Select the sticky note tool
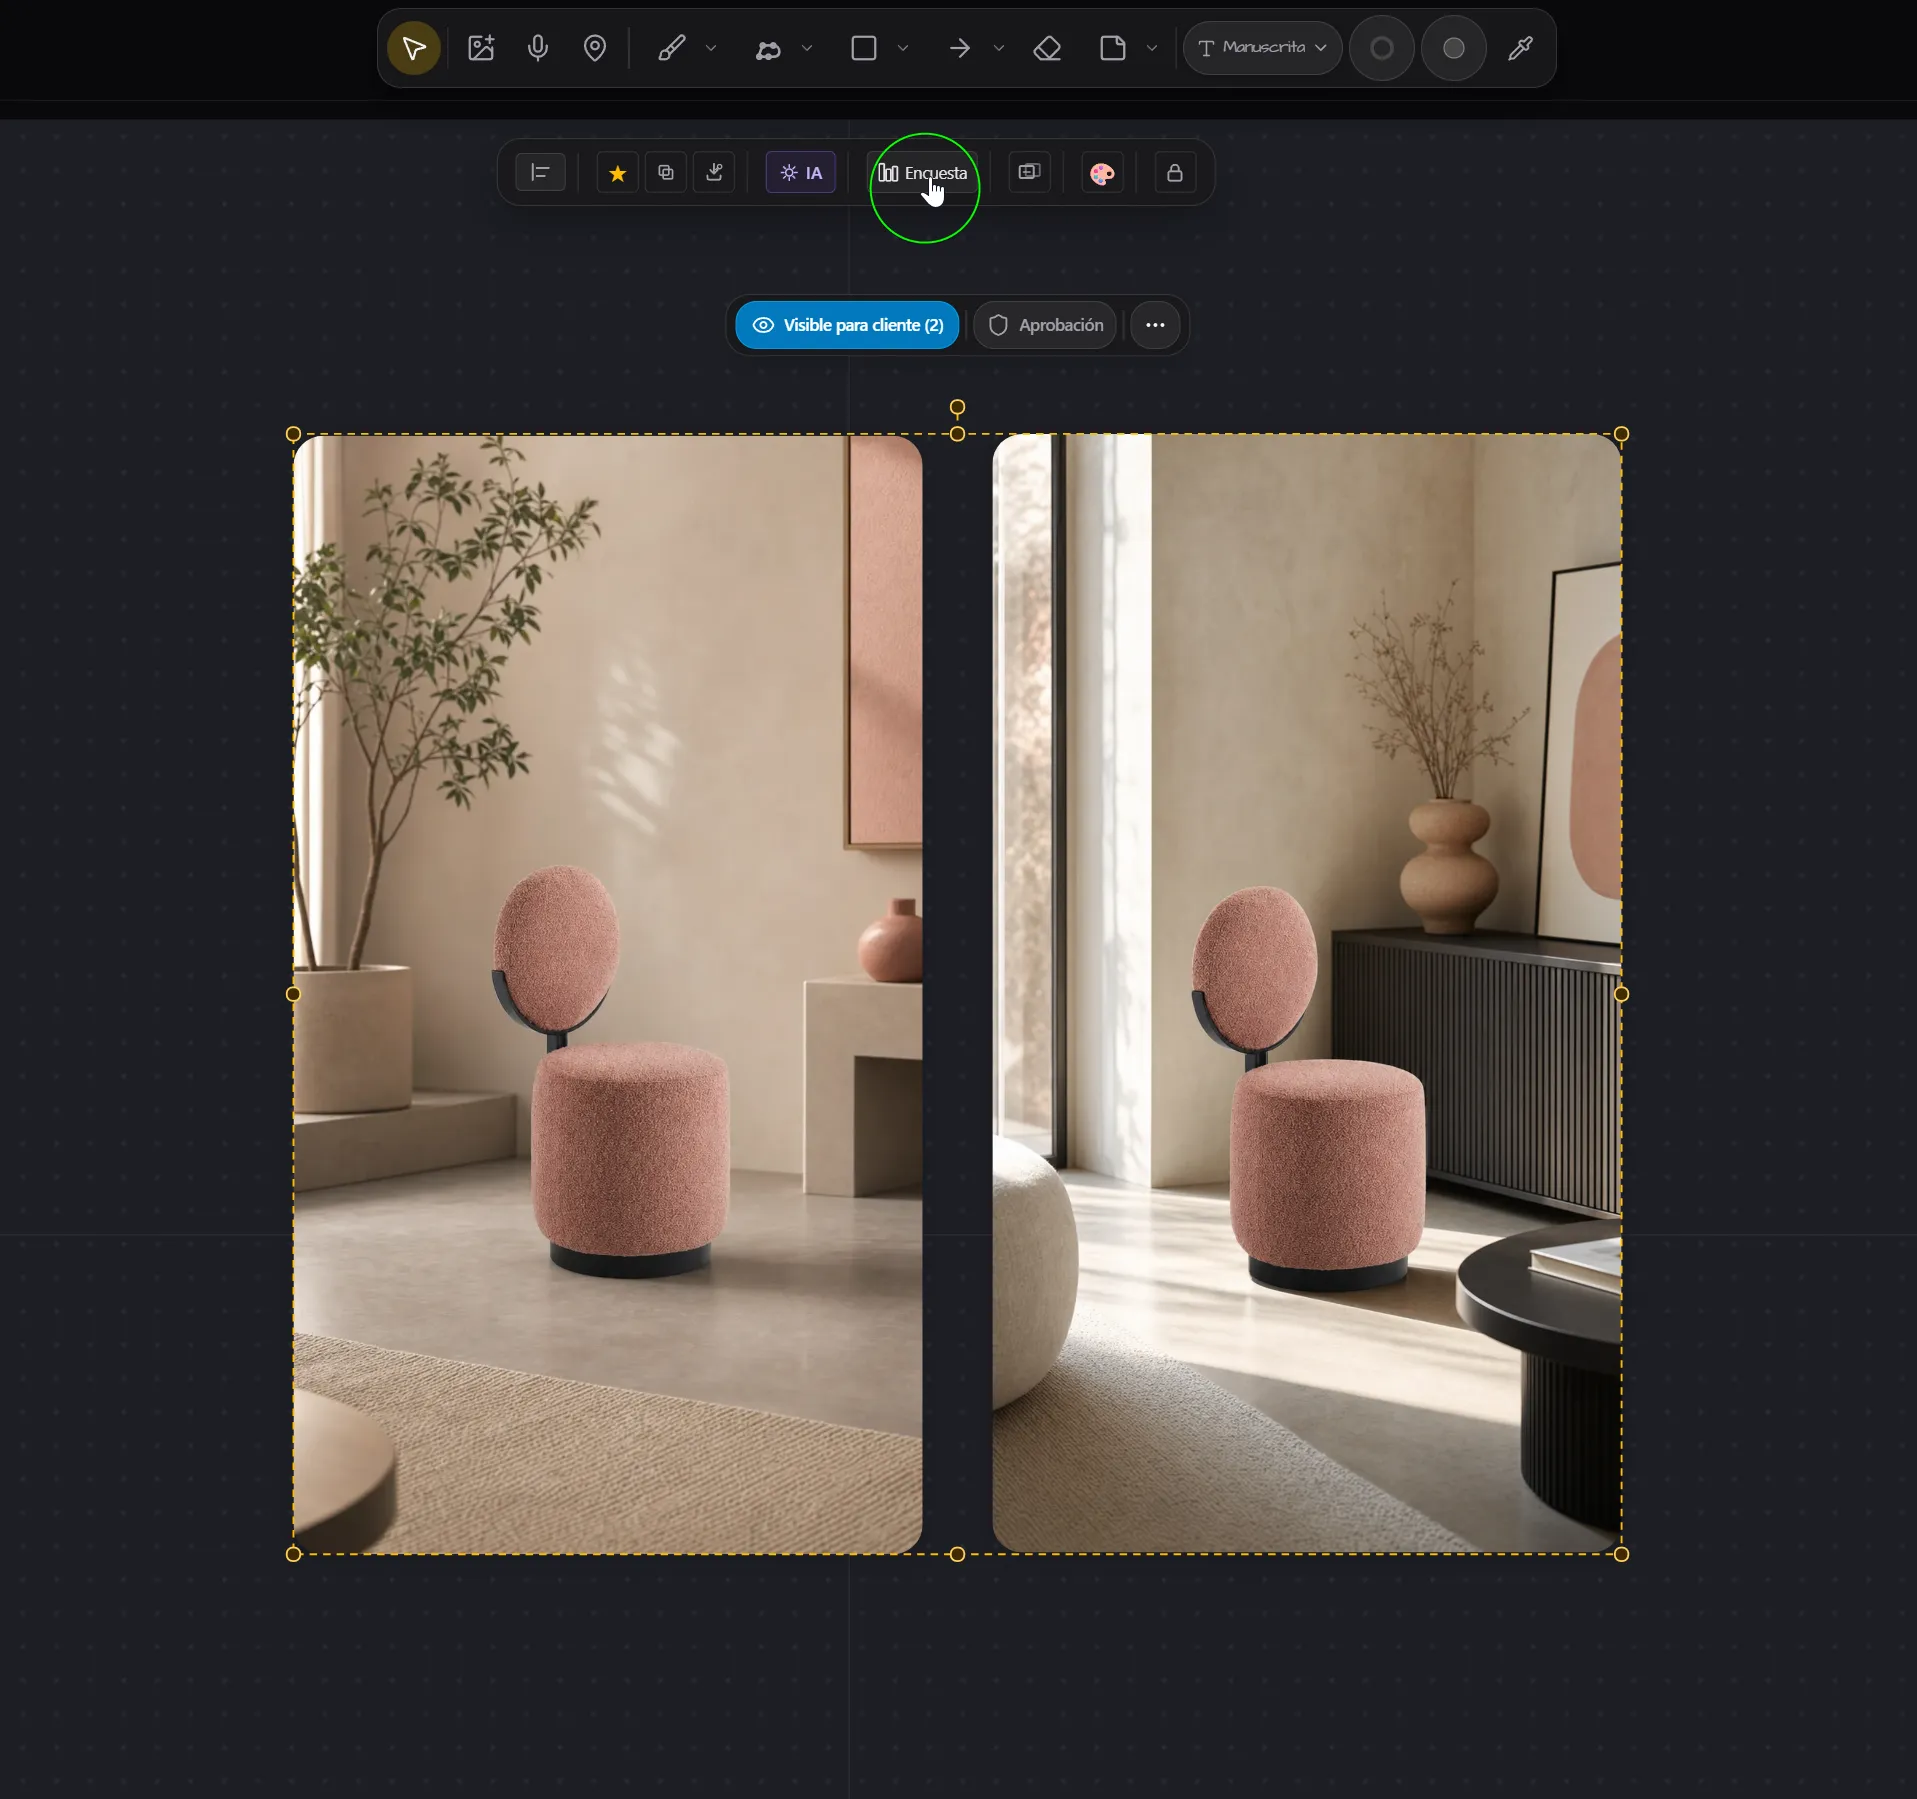The image size is (1917, 1799). point(1113,48)
